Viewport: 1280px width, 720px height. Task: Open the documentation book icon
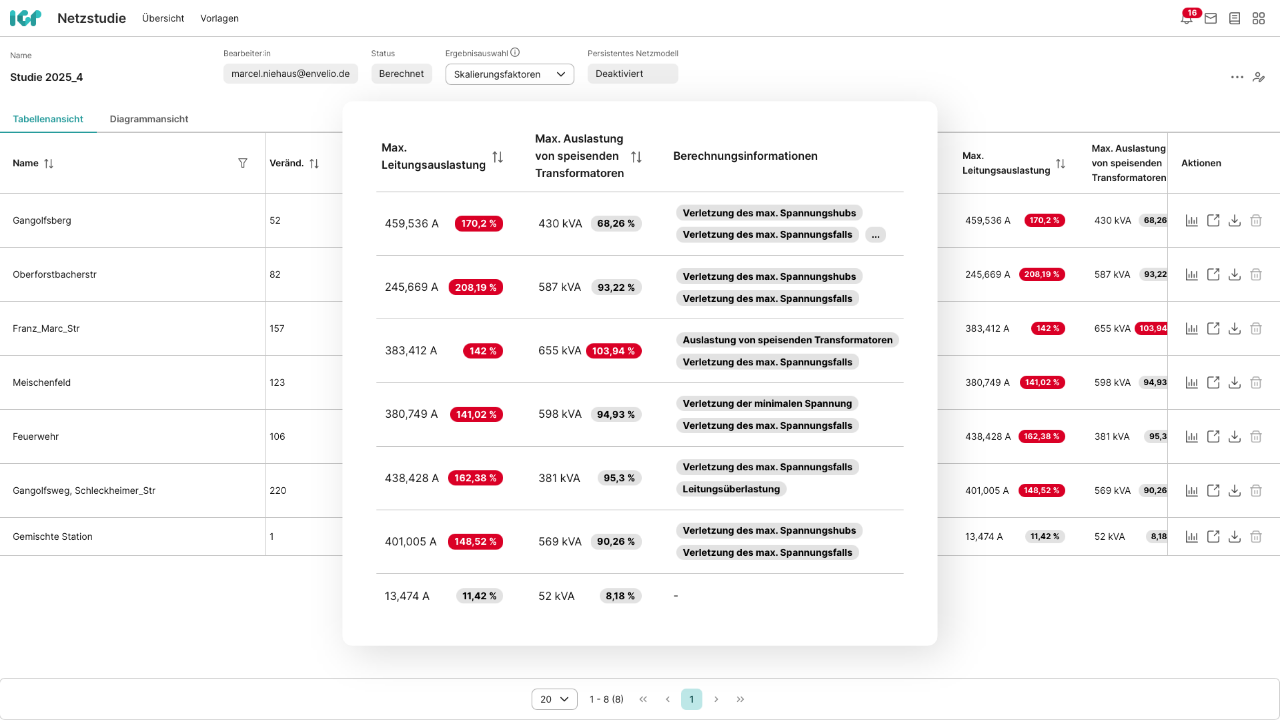[x=1235, y=18]
